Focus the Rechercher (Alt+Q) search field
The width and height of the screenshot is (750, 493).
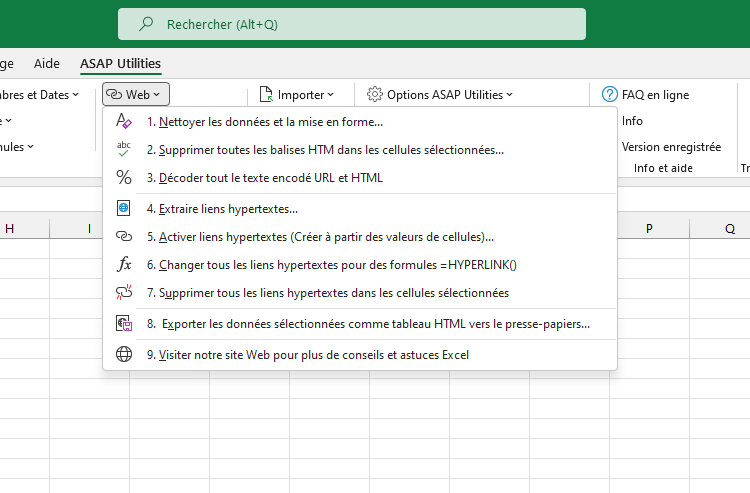click(x=352, y=24)
